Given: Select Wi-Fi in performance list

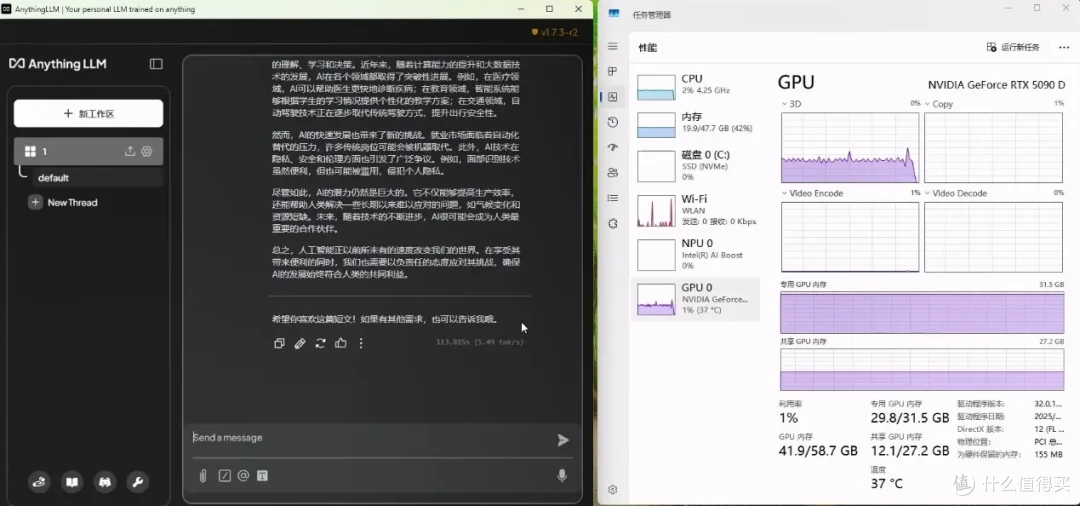Looking at the screenshot, I should click(x=696, y=210).
